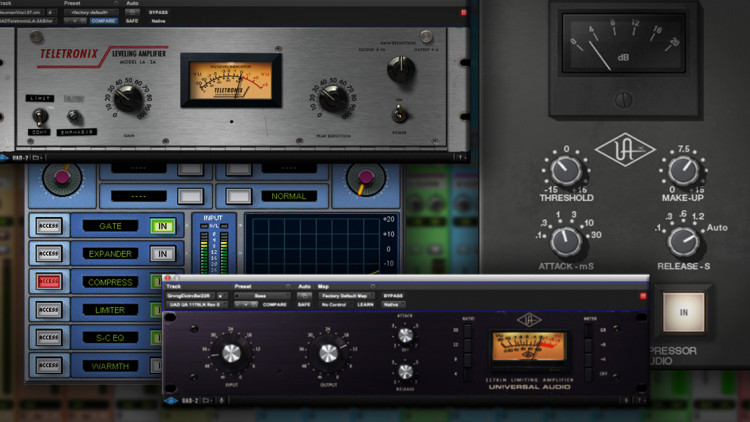Click the red target button in Teletronix header
The width and height of the screenshot is (750, 422).
(x=463, y=13)
